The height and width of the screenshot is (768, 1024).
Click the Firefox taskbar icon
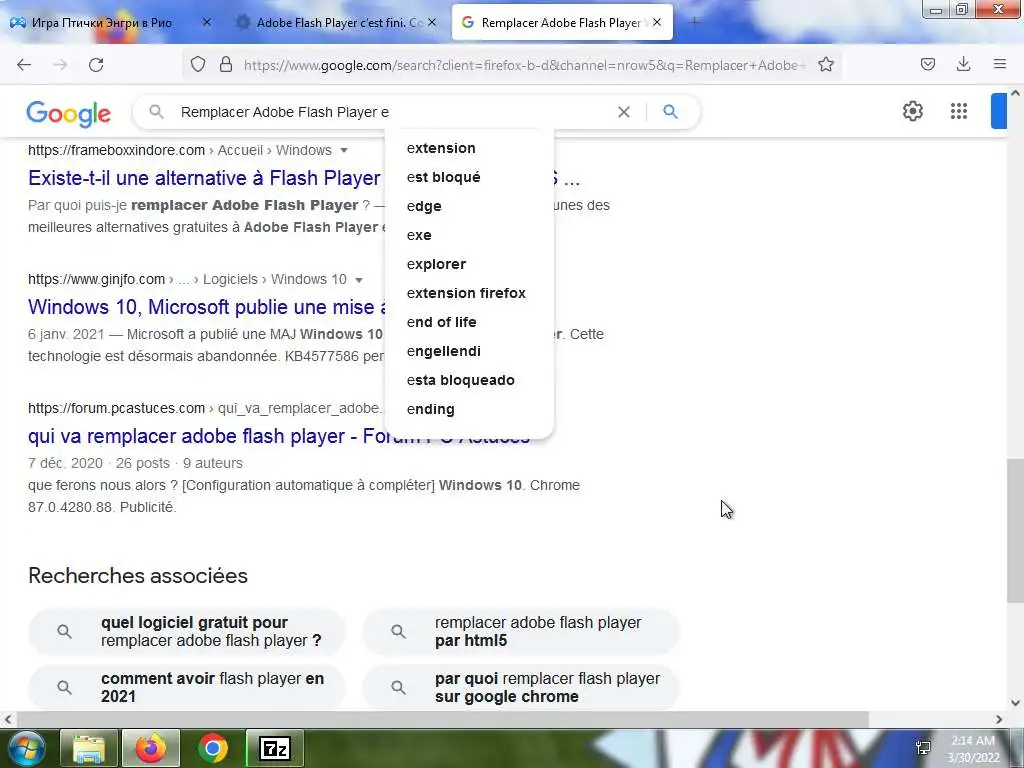pyautogui.click(x=151, y=748)
